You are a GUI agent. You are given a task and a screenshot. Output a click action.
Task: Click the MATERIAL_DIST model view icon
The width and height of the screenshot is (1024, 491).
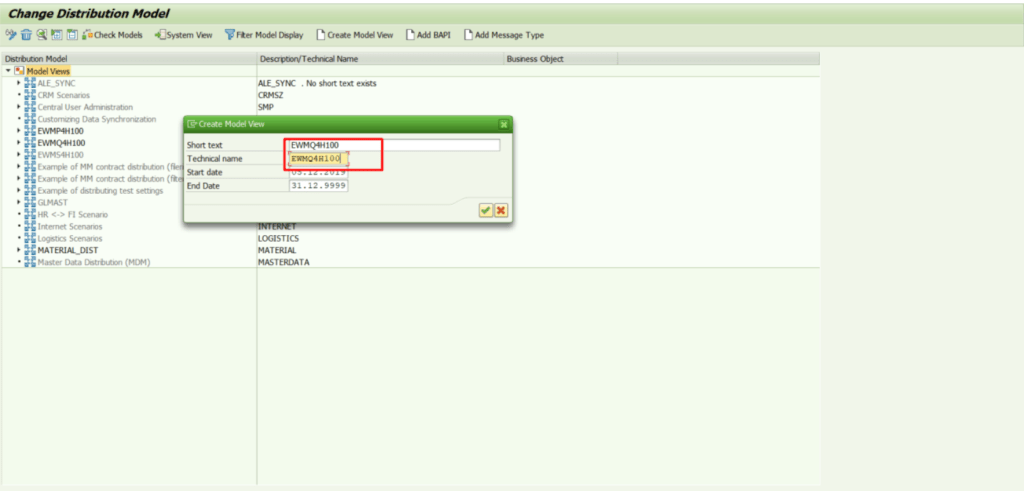coord(30,250)
